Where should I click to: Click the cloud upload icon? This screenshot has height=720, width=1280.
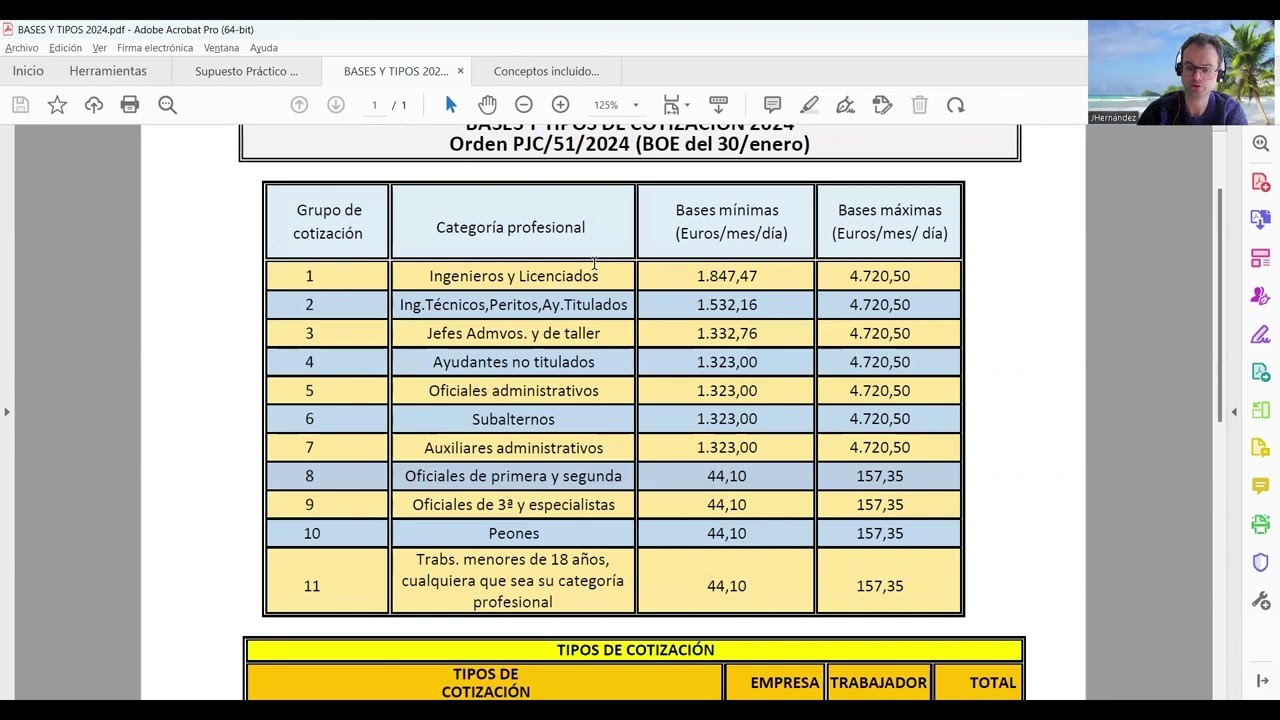(x=94, y=105)
